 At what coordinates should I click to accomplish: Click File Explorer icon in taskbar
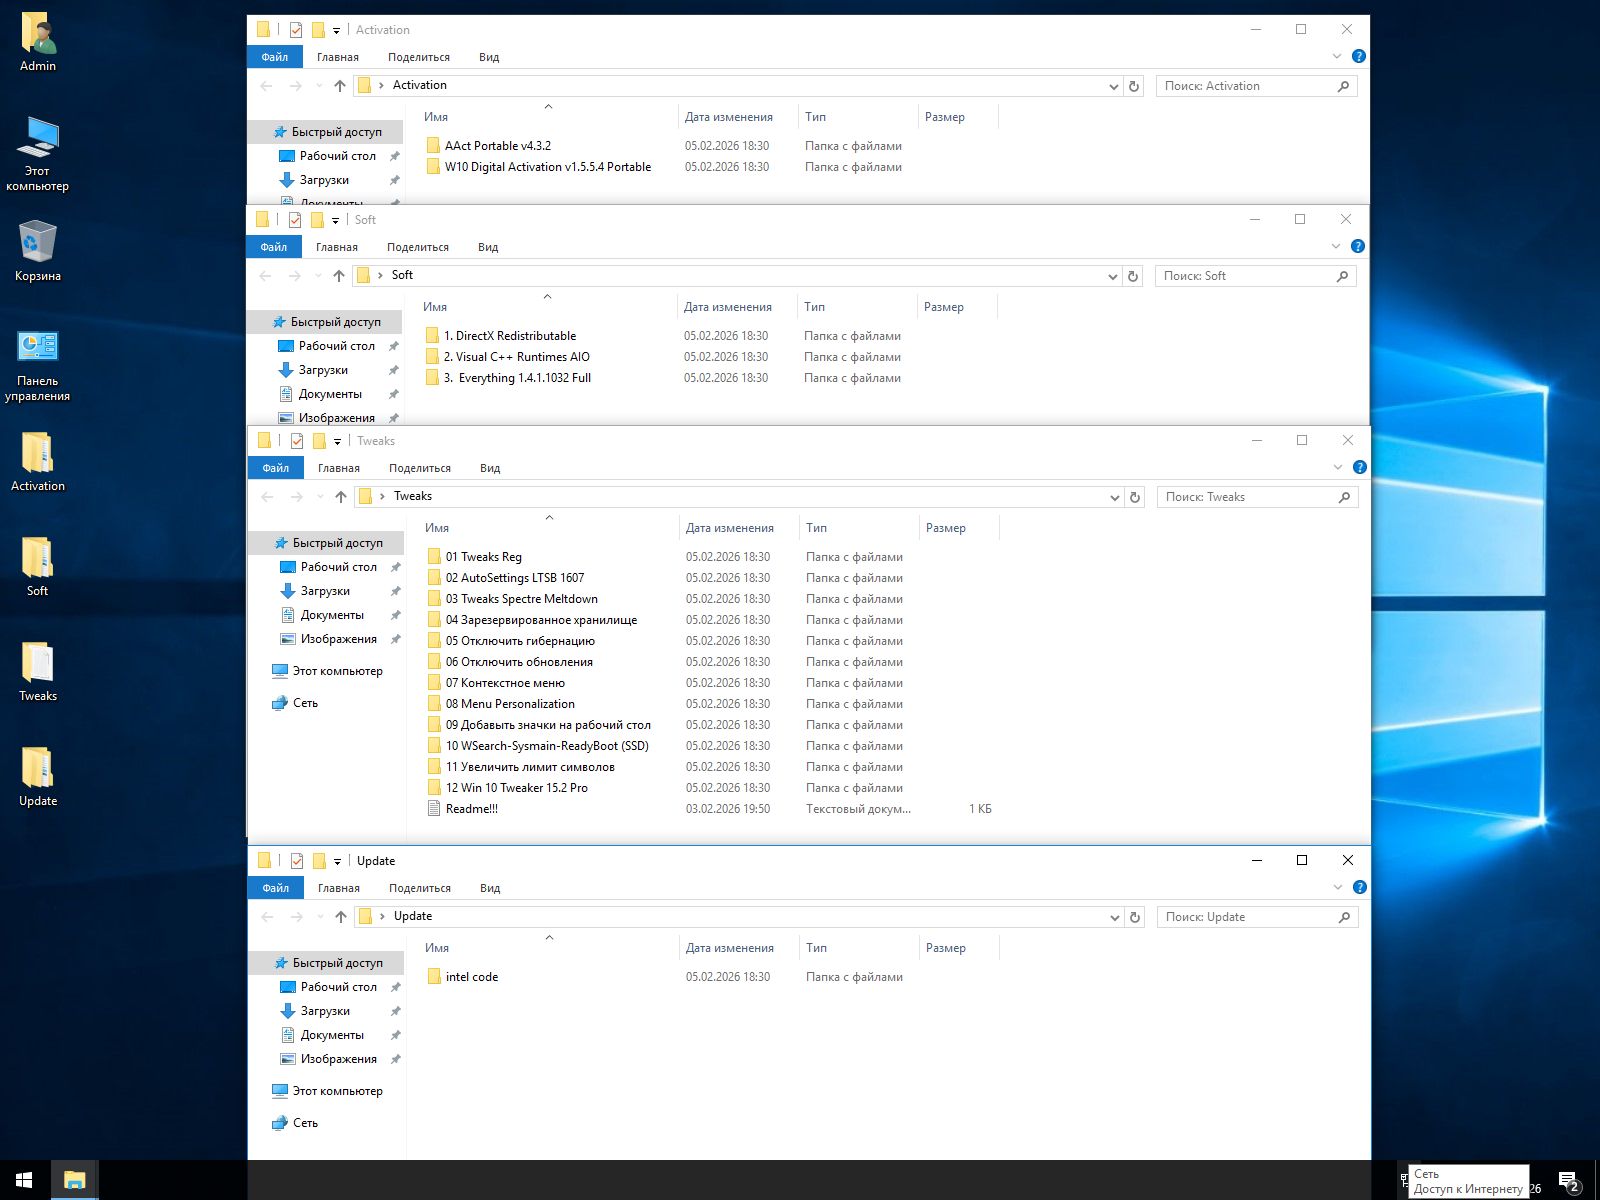click(x=74, y=1180)
